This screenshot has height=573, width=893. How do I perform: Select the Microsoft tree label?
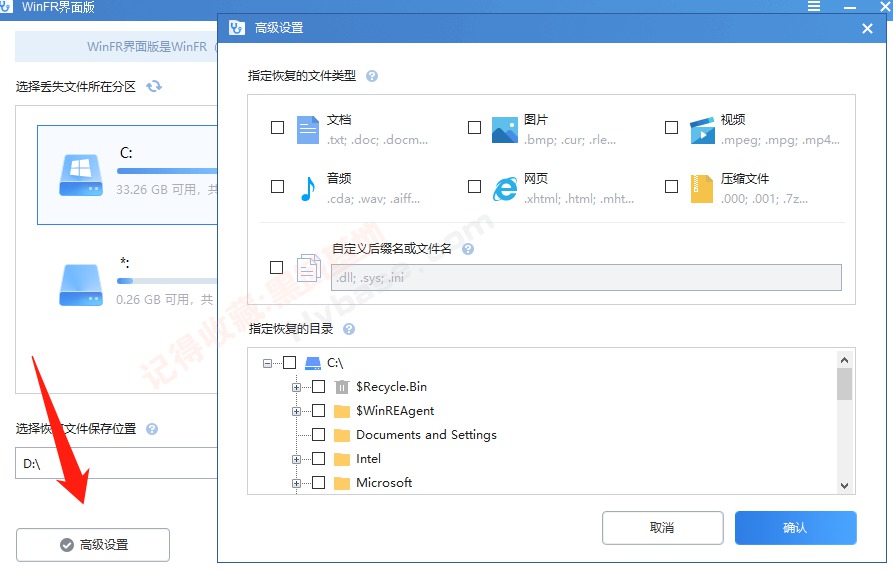pos(384,482)
